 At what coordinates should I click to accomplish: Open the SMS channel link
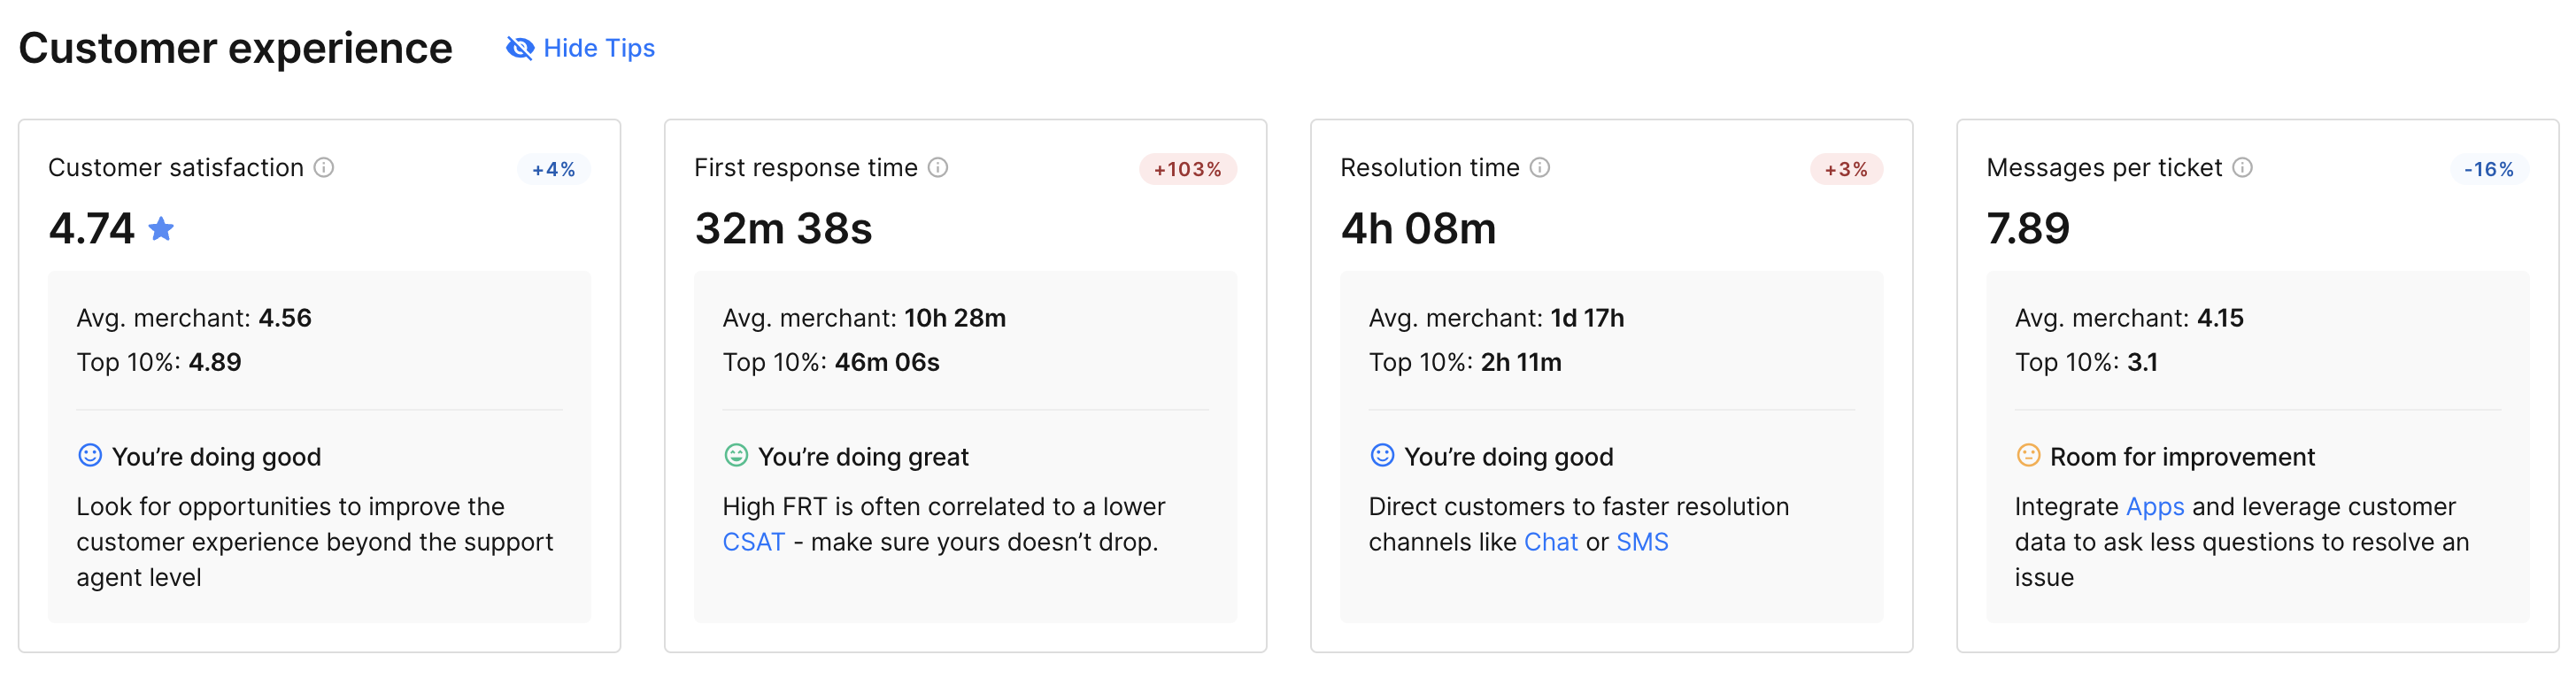[x=1642, y=542]
